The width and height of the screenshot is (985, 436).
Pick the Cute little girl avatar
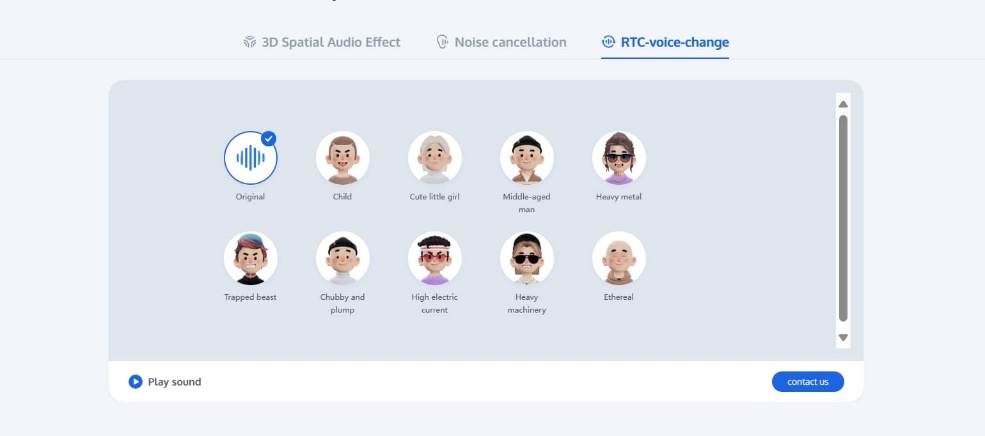pyautogui.click(x=435, y=158)
